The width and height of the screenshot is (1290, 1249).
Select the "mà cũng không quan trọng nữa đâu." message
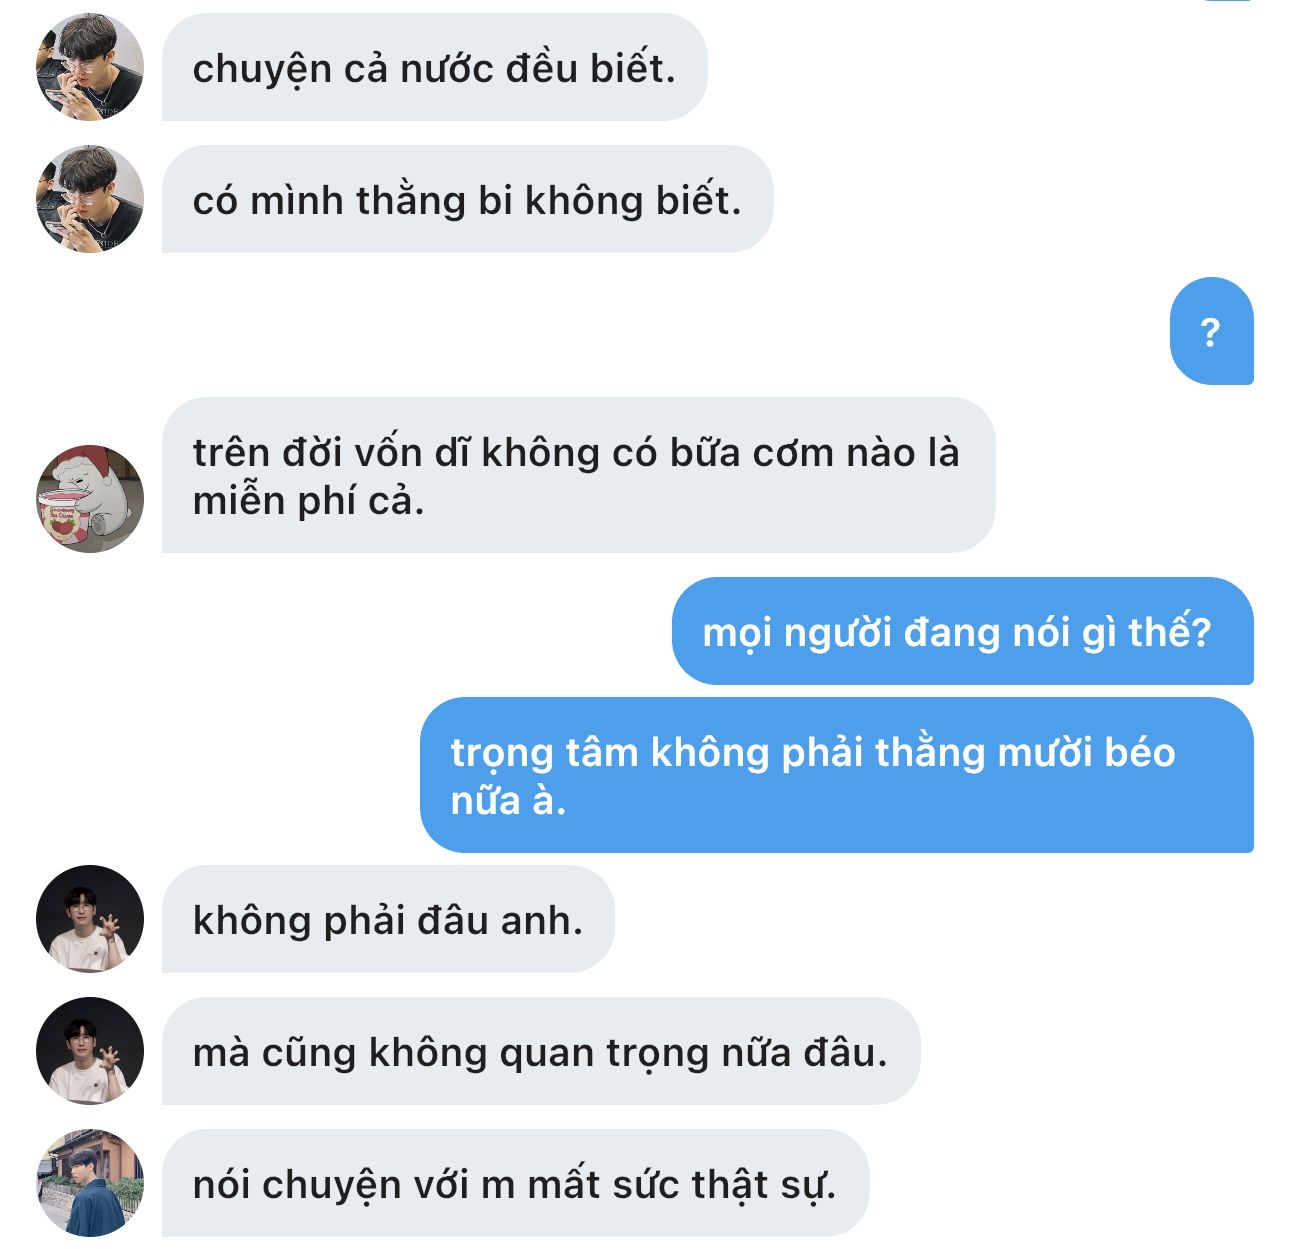(540, 1051)
